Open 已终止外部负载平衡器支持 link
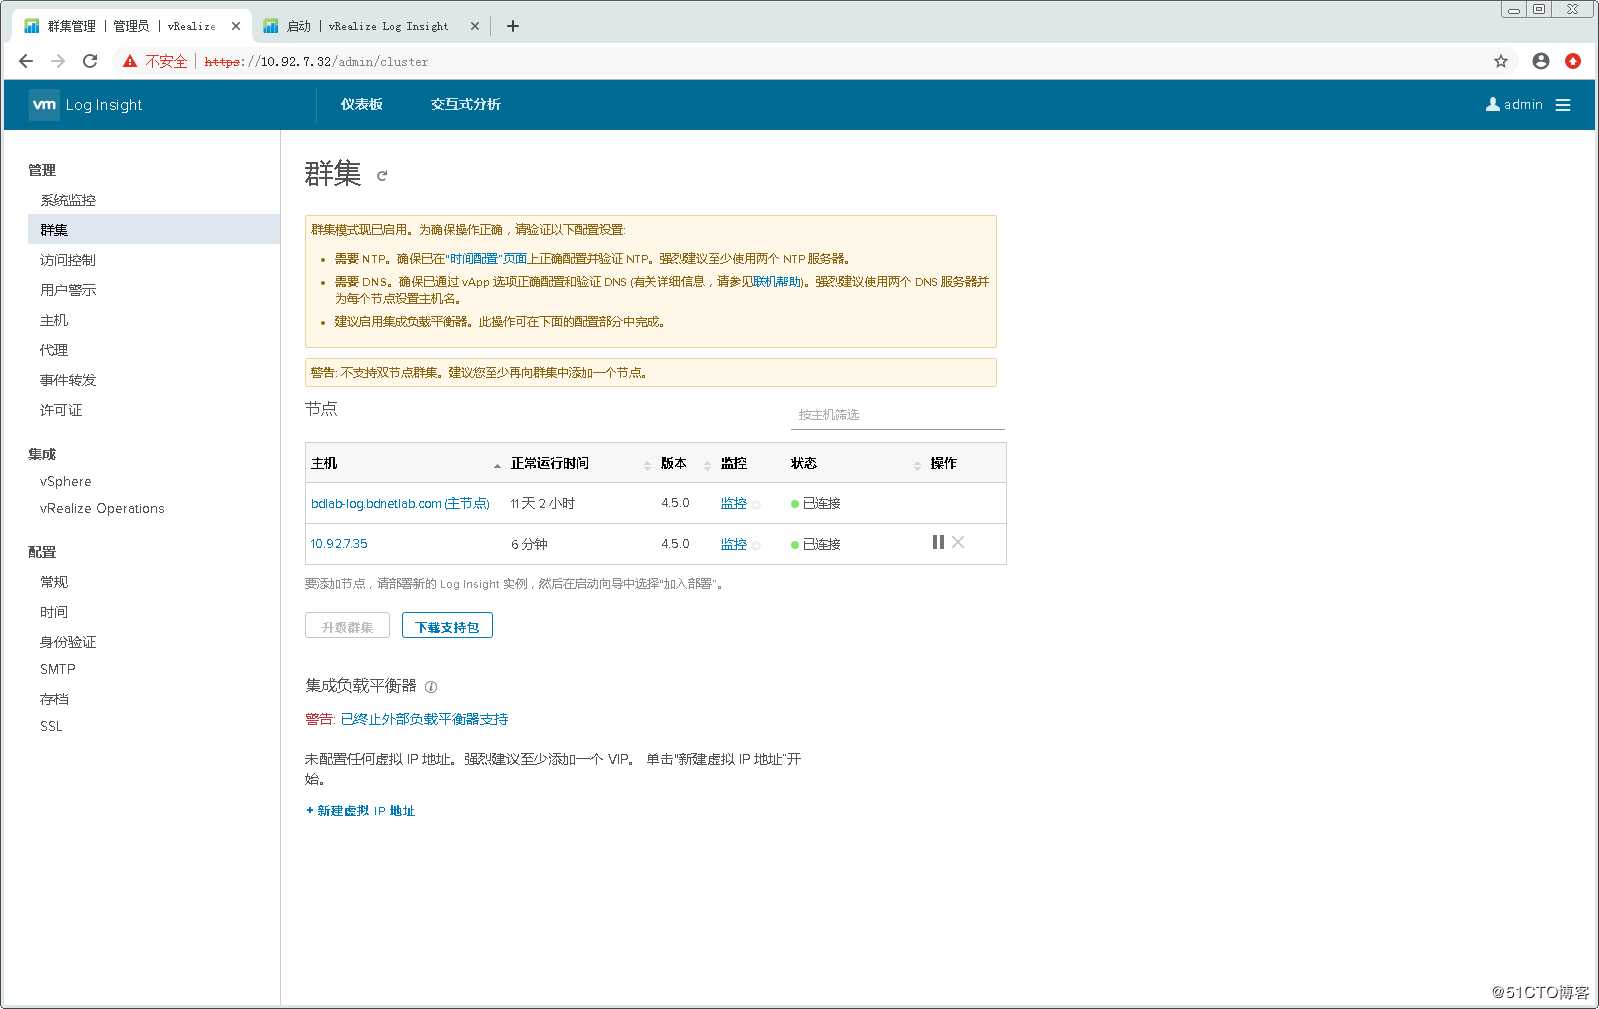 (x=424, y=719)
